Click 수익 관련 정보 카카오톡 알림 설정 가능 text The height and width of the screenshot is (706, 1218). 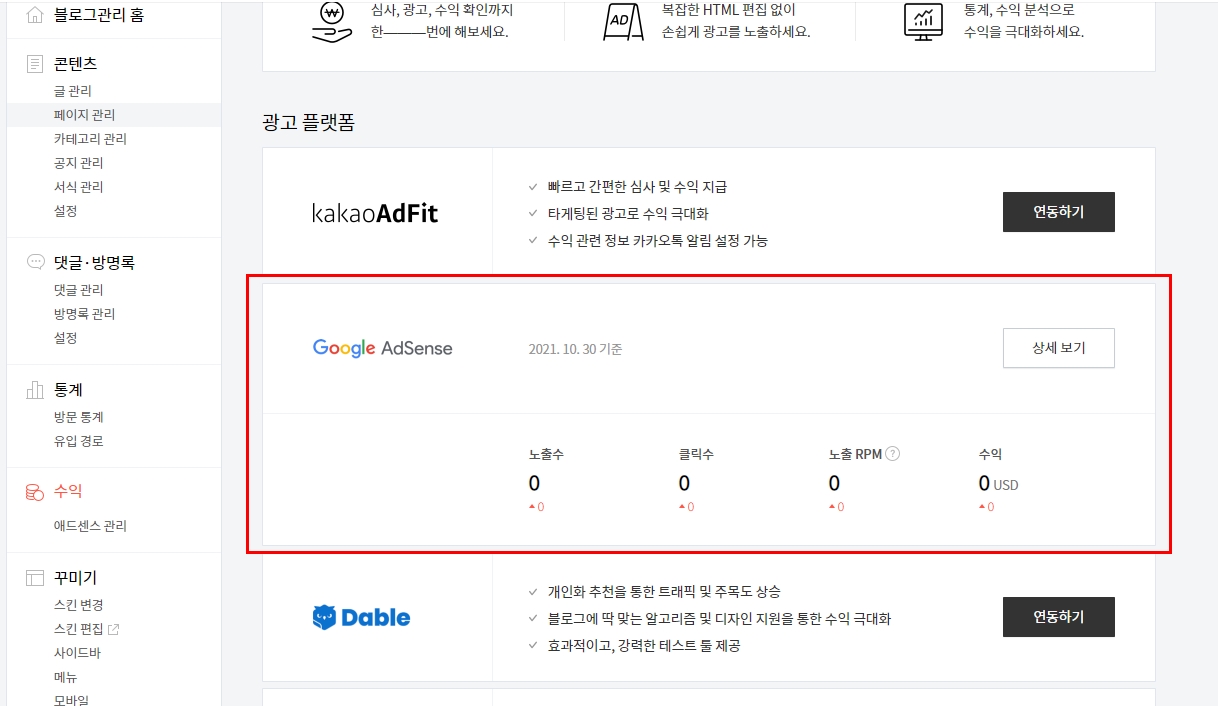657,240
